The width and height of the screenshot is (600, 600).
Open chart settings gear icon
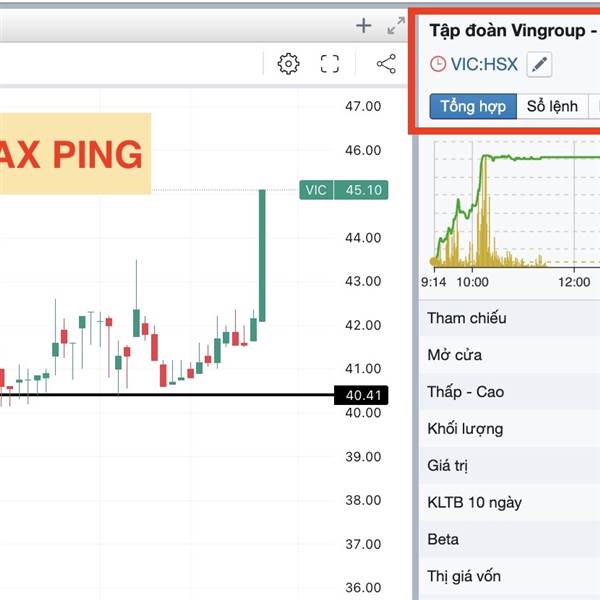pos(288,64)
